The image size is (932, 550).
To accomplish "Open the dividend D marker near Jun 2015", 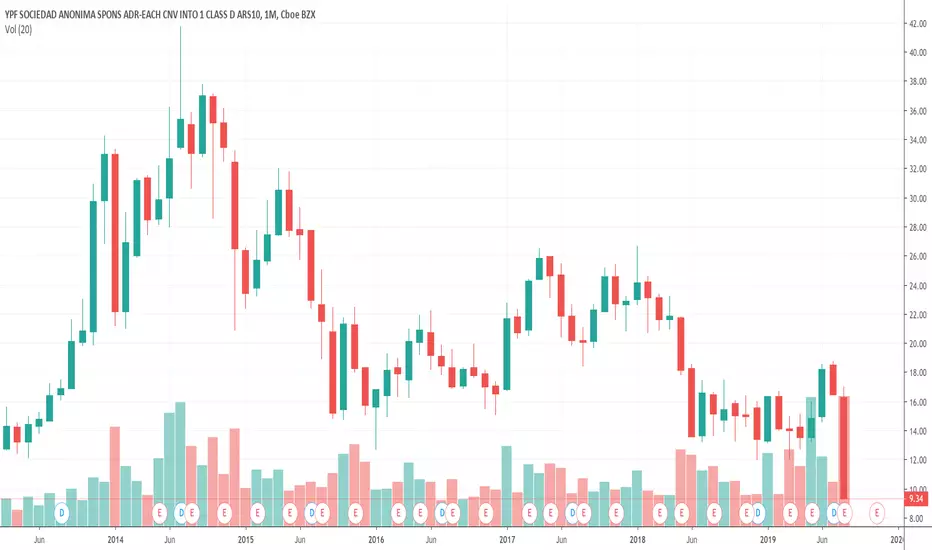I will point(311,513).
